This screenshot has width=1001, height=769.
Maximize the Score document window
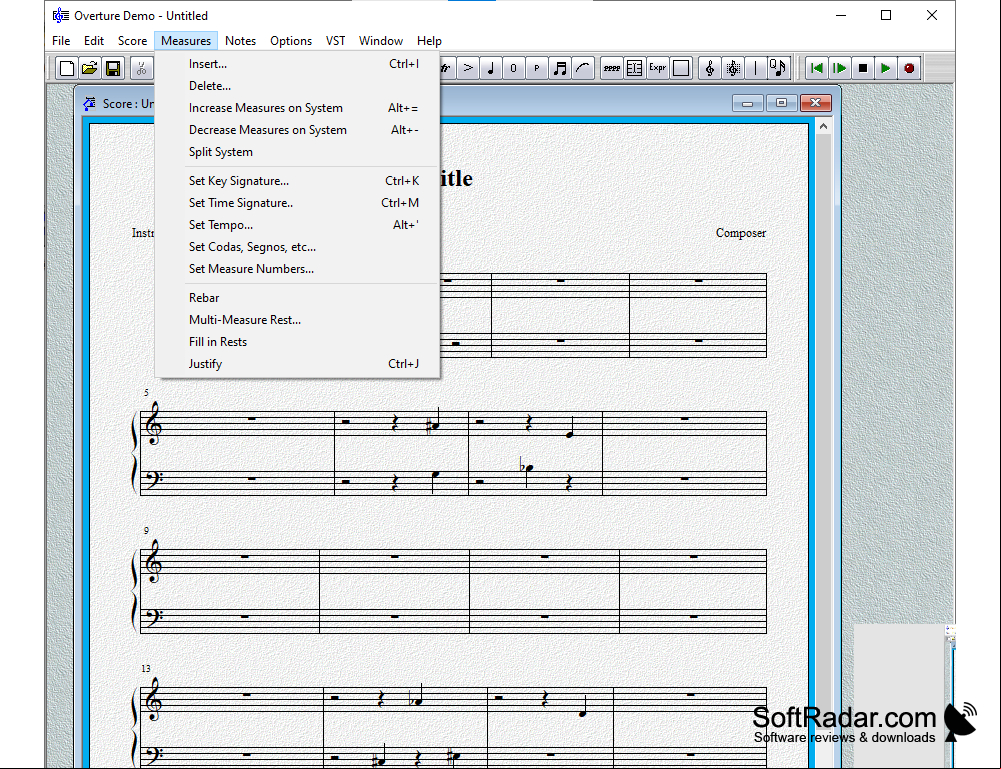coord(781,103)
